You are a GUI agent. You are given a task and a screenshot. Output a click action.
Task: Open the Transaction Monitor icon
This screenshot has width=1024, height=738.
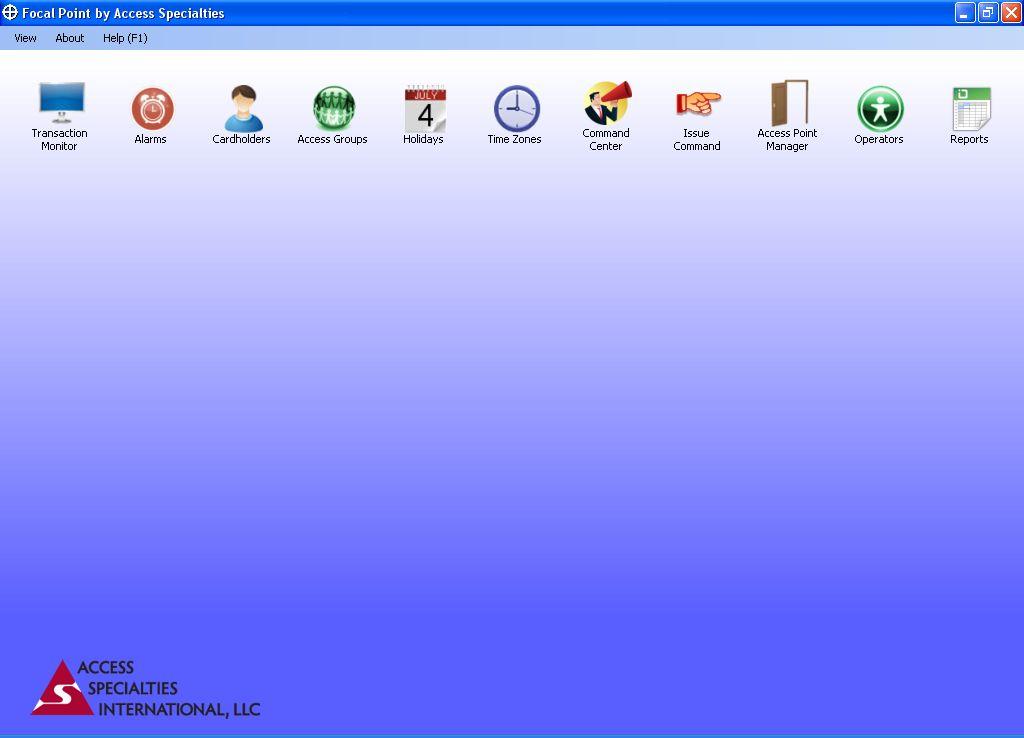click(x=61, y=103)
